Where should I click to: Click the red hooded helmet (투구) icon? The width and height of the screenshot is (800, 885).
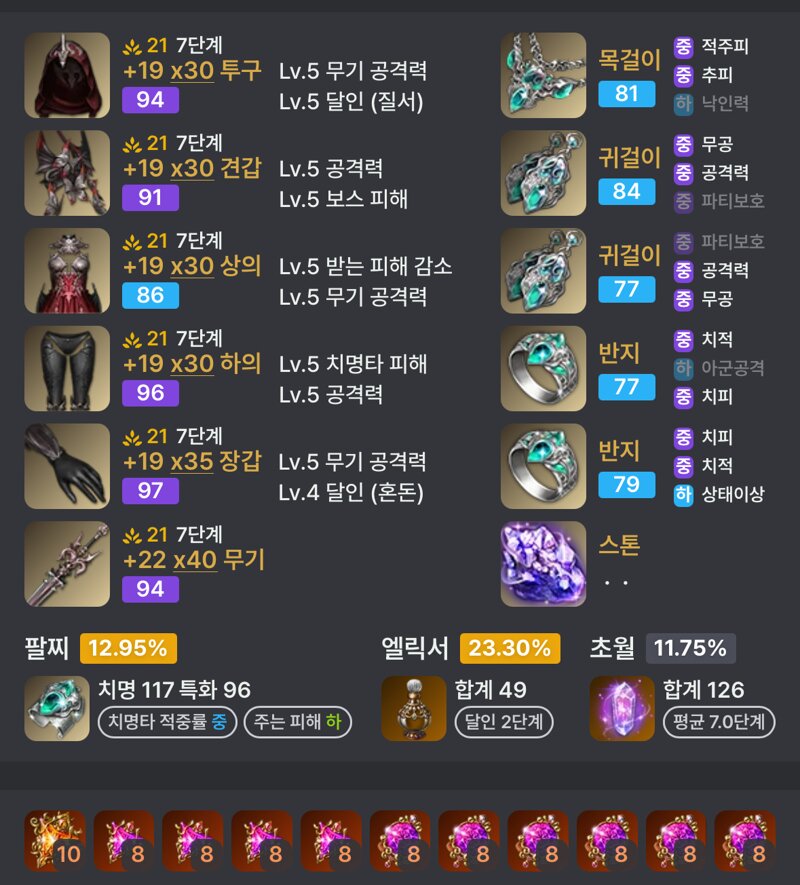pos(67,75)
